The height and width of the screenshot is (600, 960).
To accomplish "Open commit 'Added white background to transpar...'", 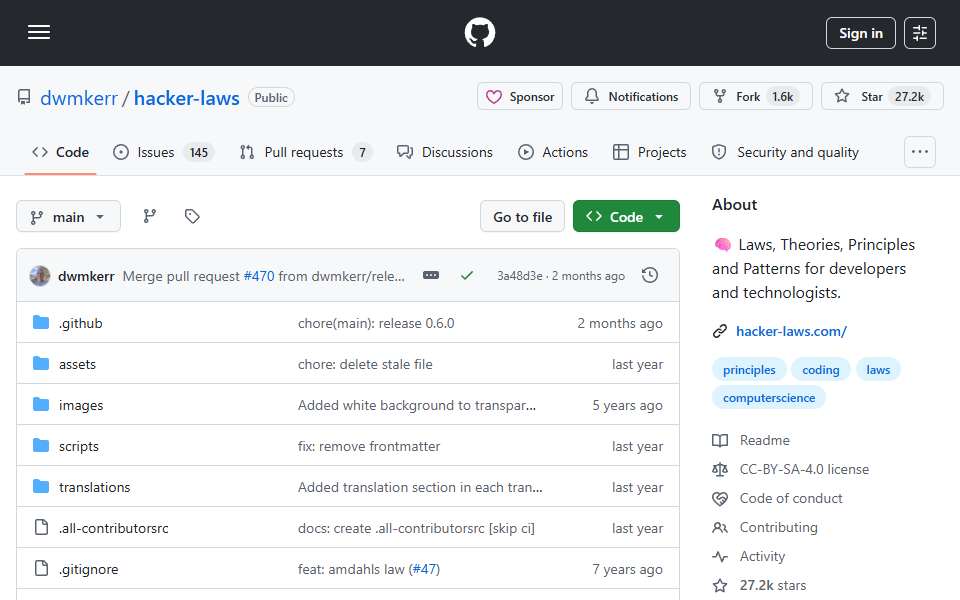I will point(417,405).
